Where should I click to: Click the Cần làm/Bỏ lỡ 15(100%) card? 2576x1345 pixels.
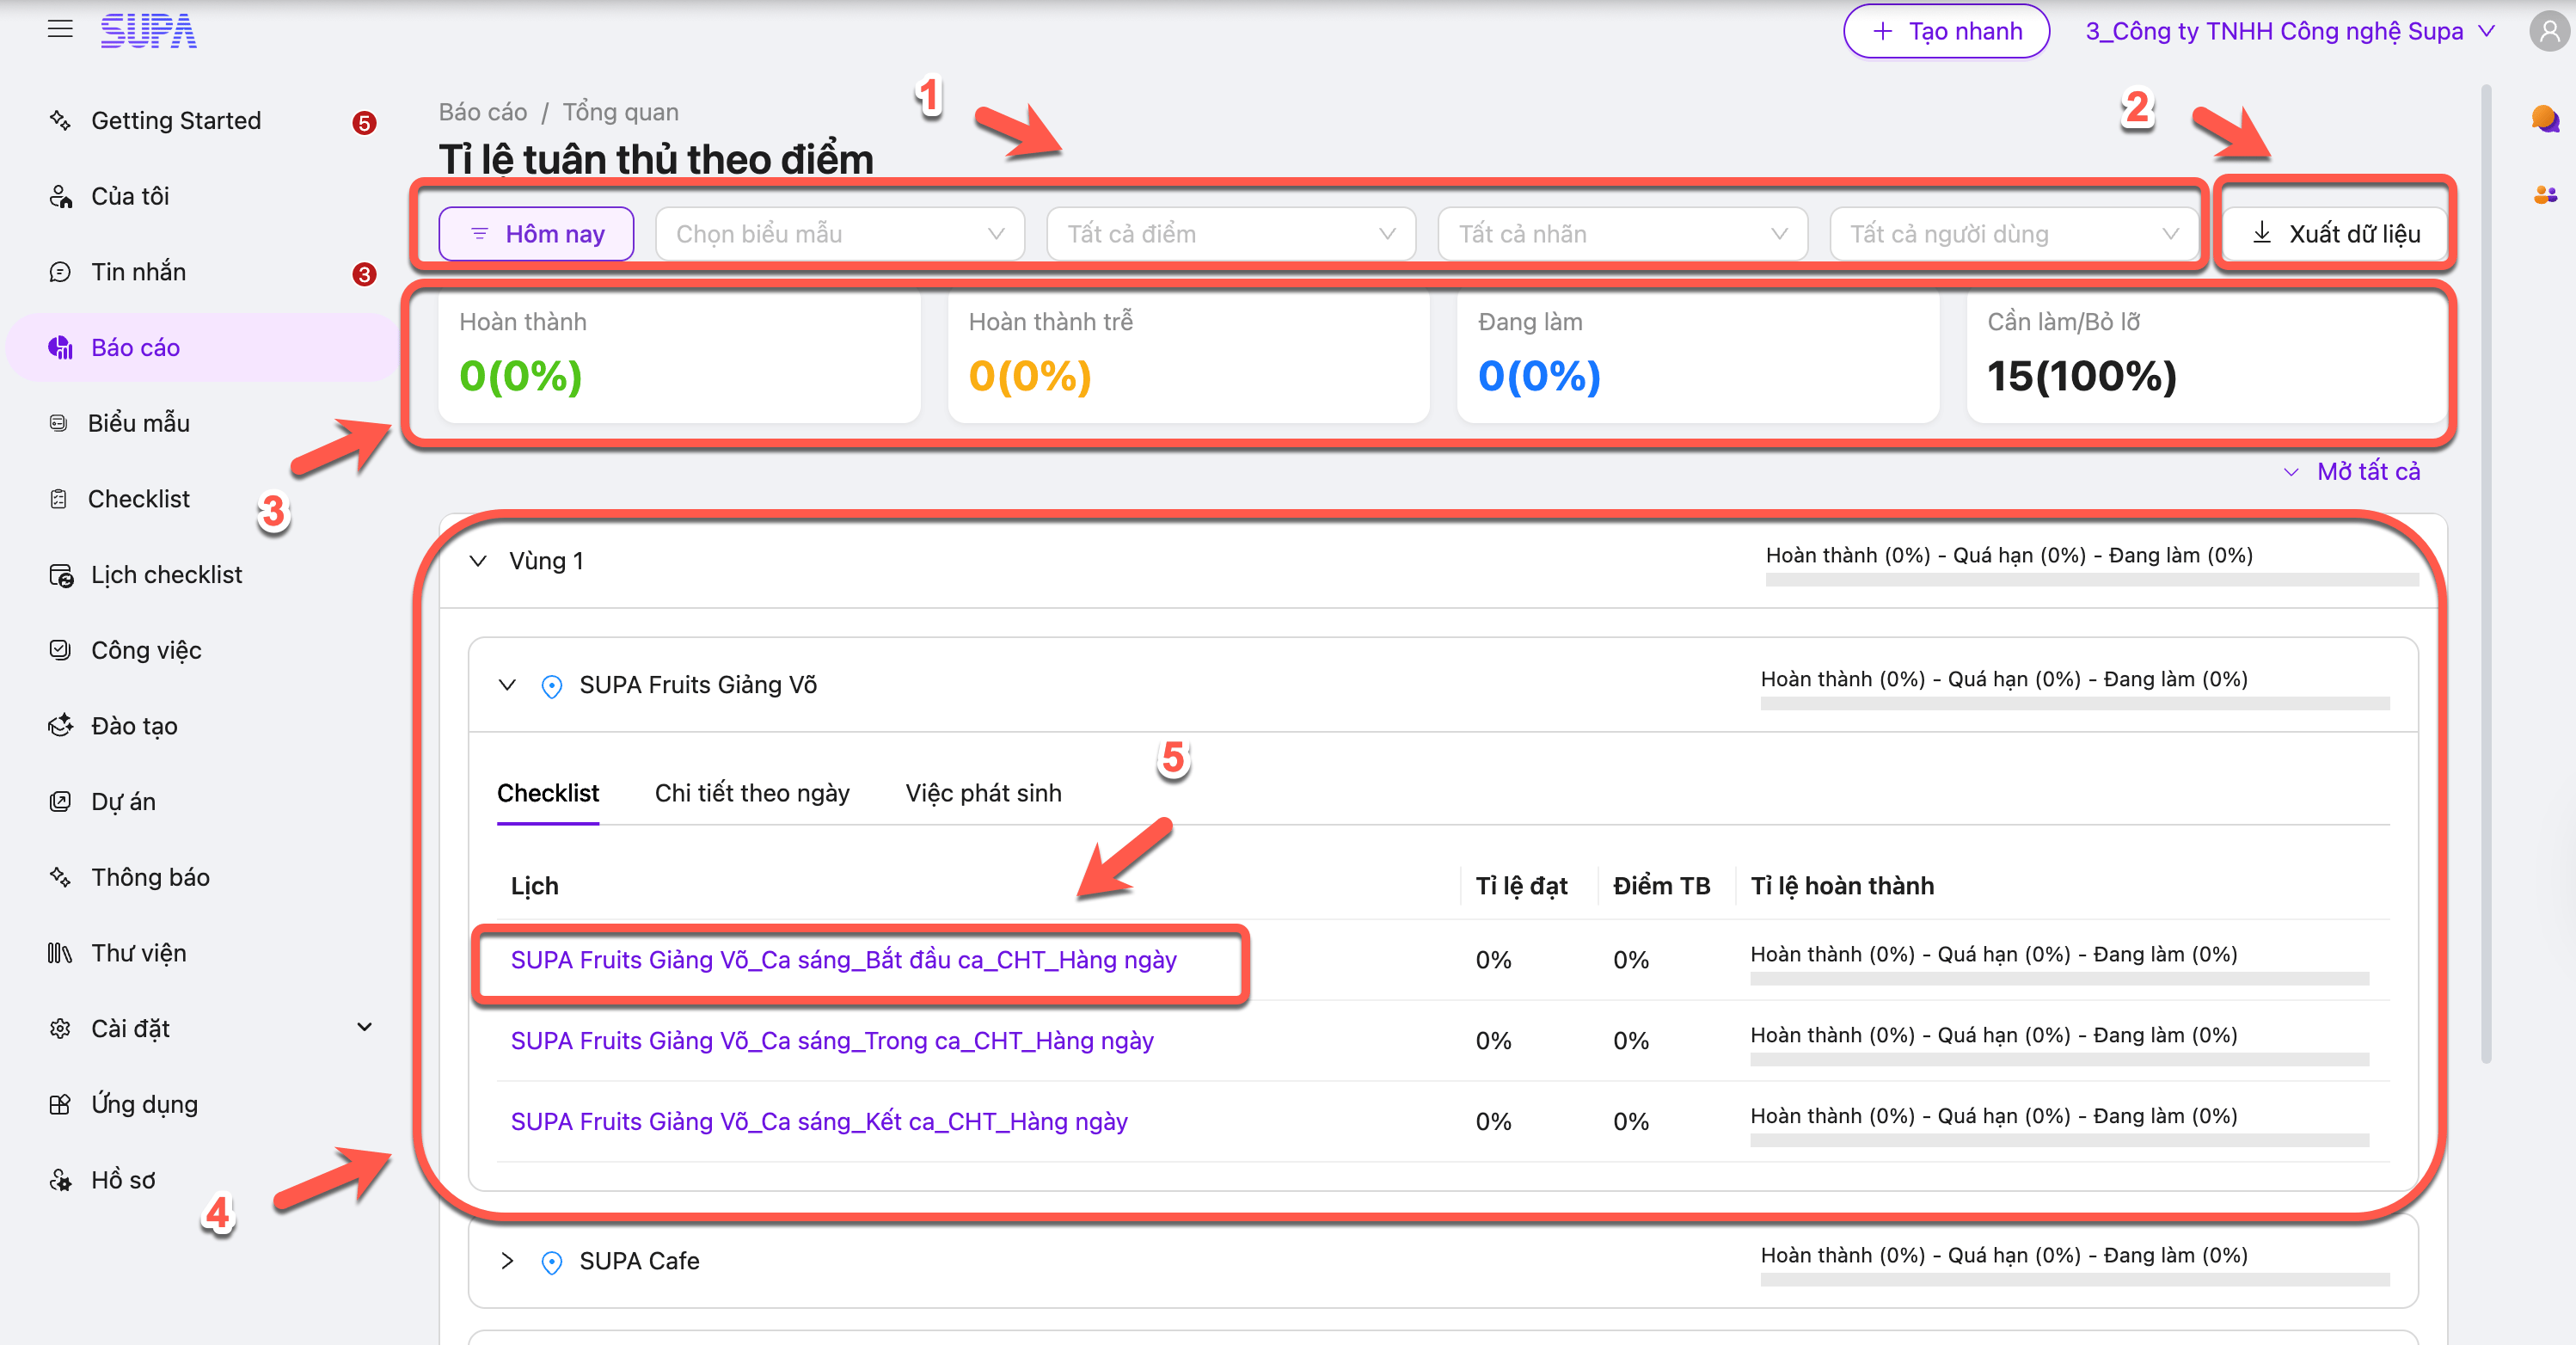pos(2207,357)
